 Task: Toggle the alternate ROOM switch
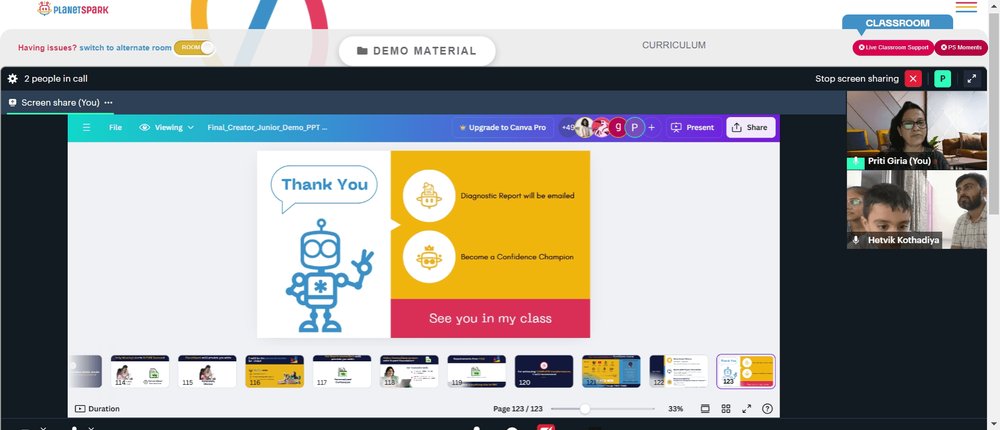pos(194,48)
